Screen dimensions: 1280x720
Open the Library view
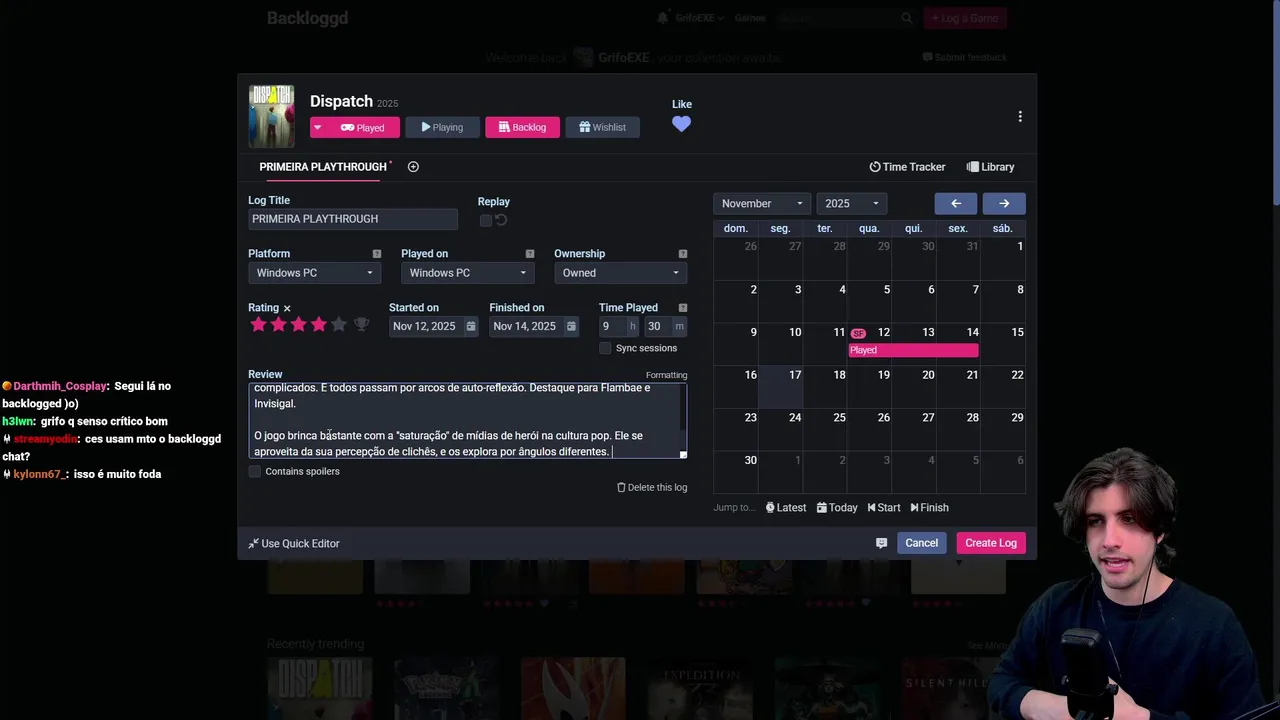990,167
